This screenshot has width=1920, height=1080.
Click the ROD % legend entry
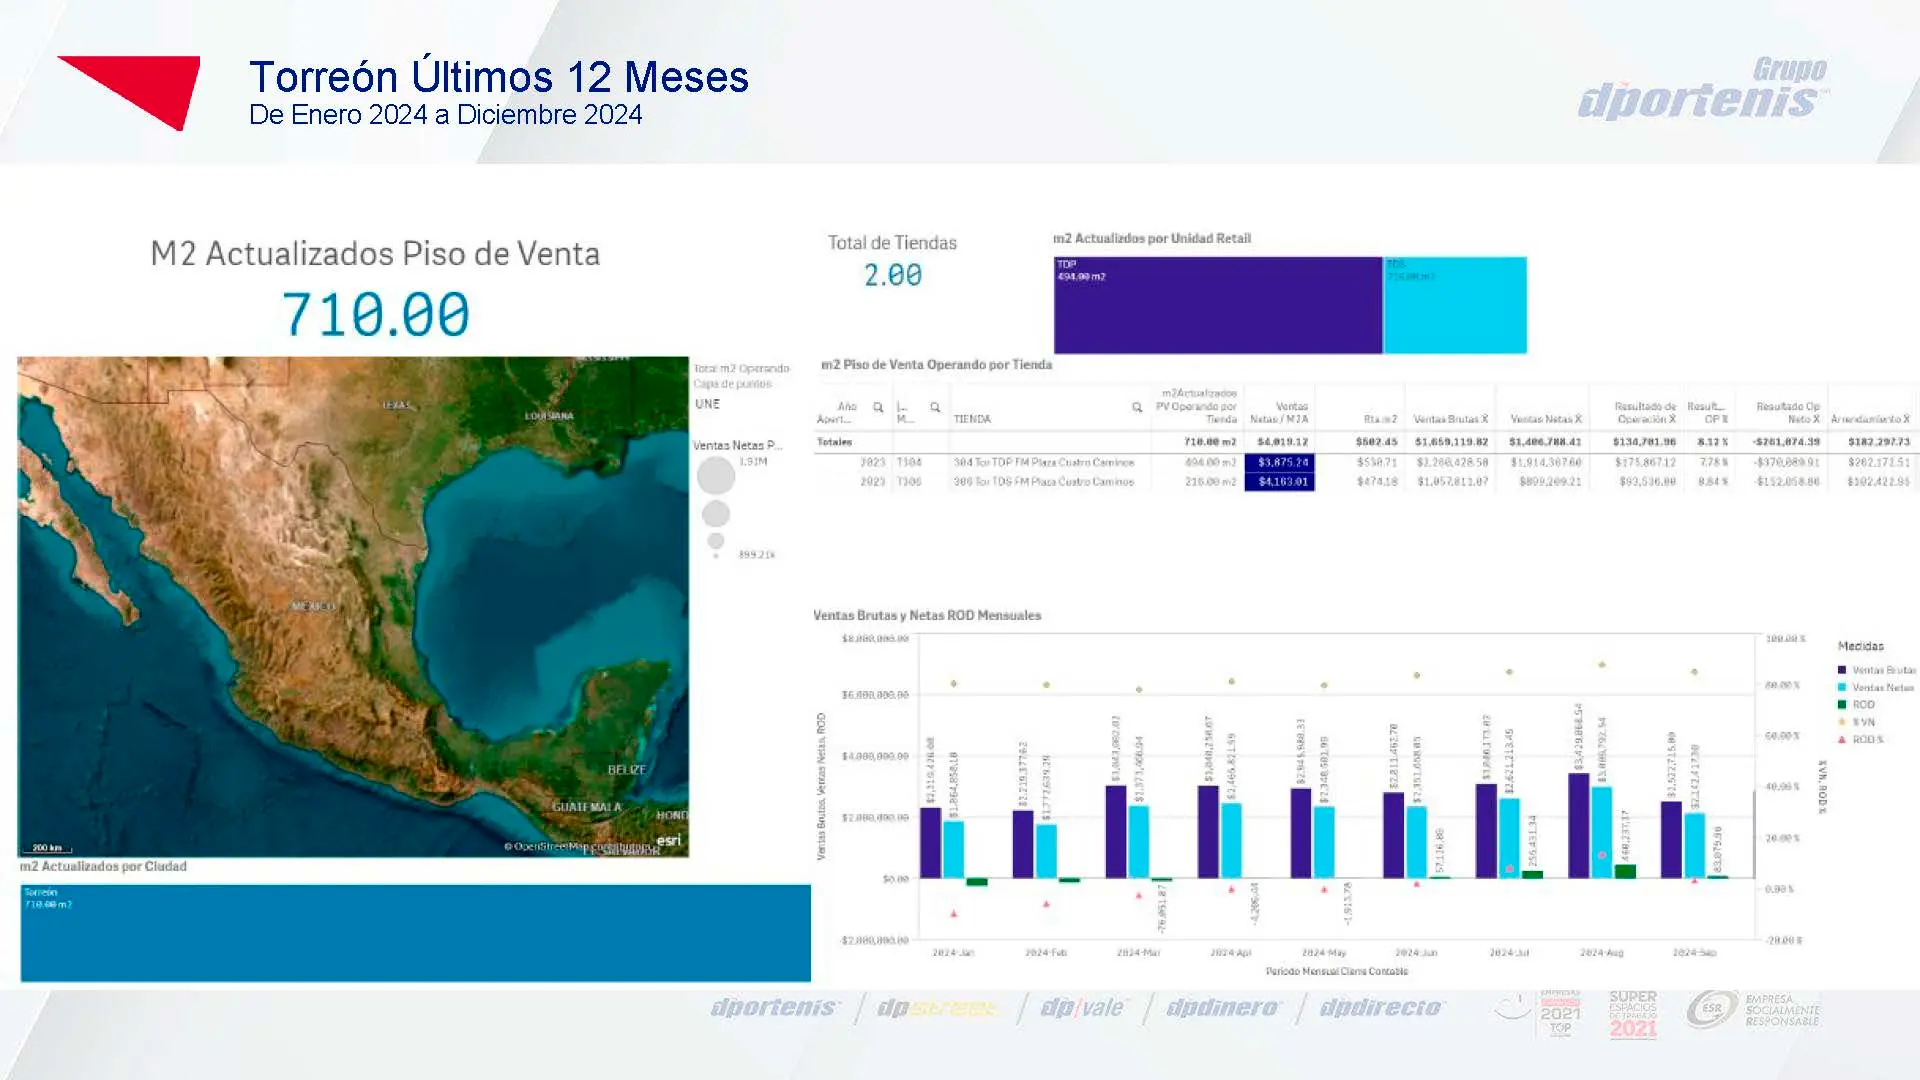point(1860,739)
